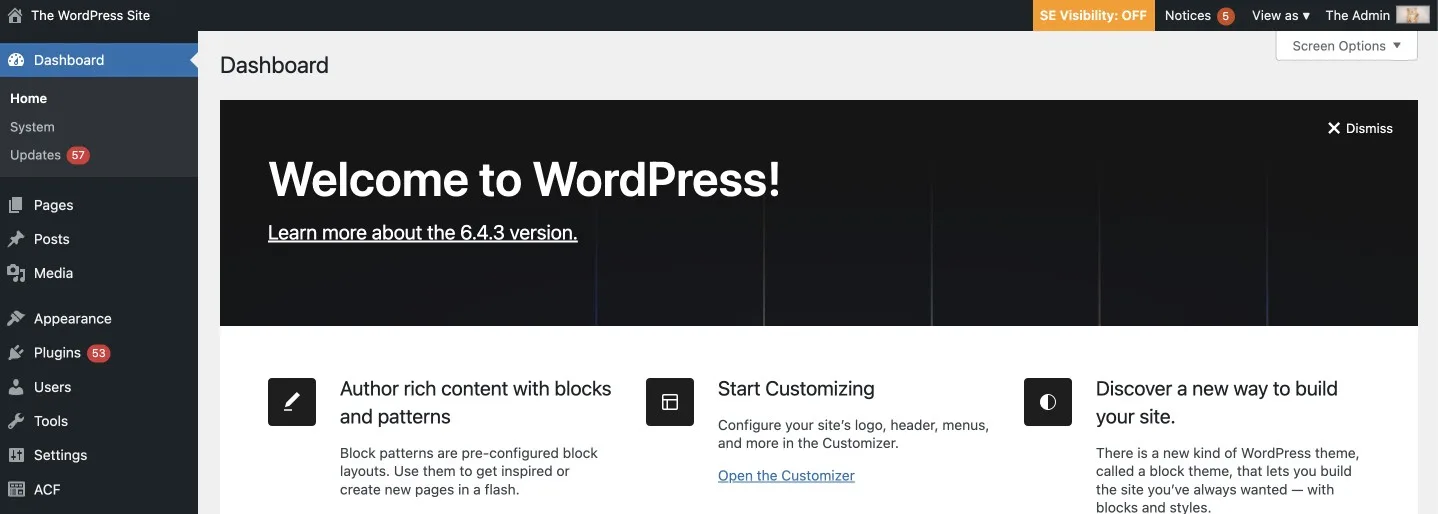The height and width of the screenshot is (514, 1438).
Task: Open the ACF menu
Action: click(99, 489)
